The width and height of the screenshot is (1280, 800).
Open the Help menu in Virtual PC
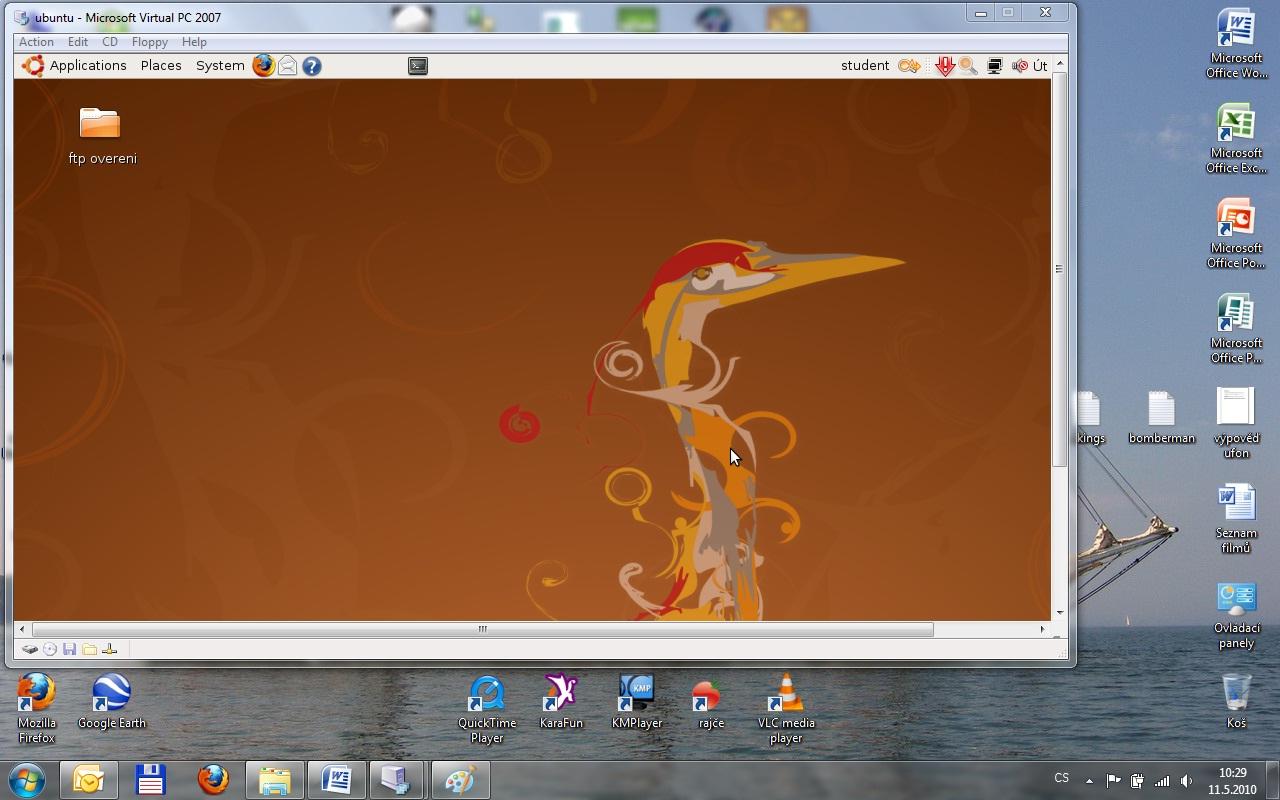[194, 42]
